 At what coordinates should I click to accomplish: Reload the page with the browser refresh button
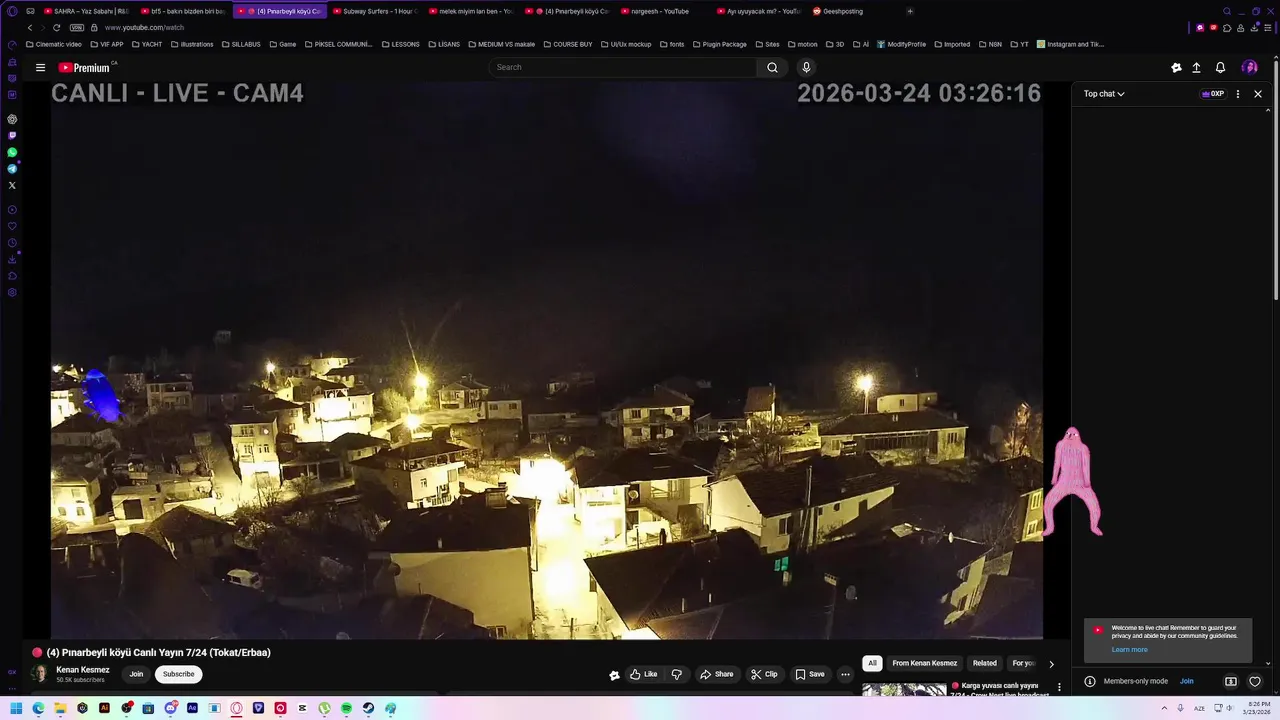57,28
